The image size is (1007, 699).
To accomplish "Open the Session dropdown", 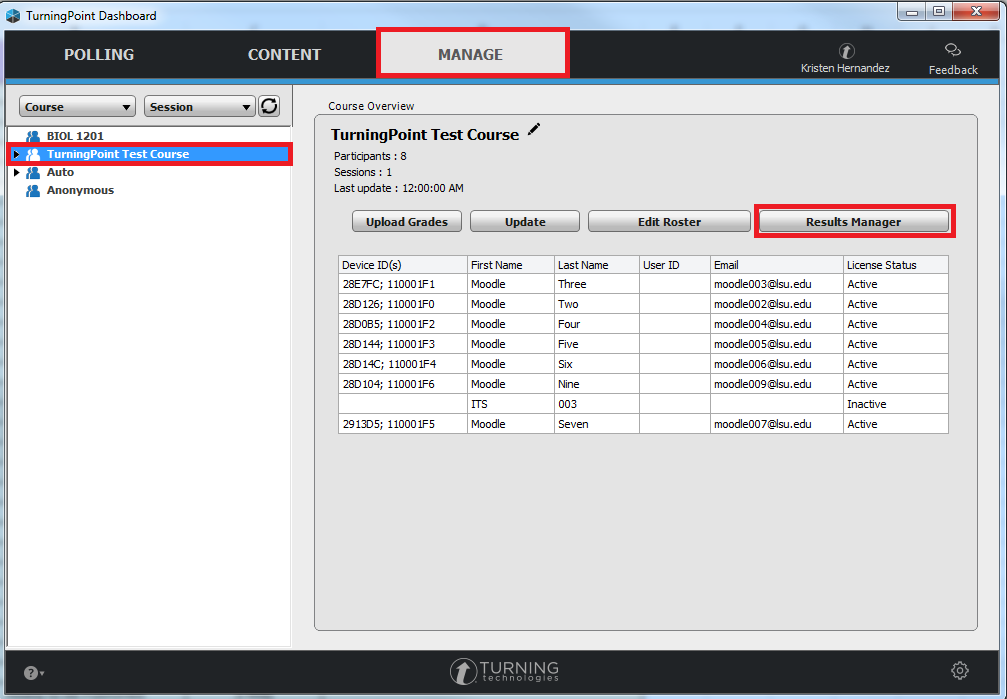I will [x=200, y=107].
